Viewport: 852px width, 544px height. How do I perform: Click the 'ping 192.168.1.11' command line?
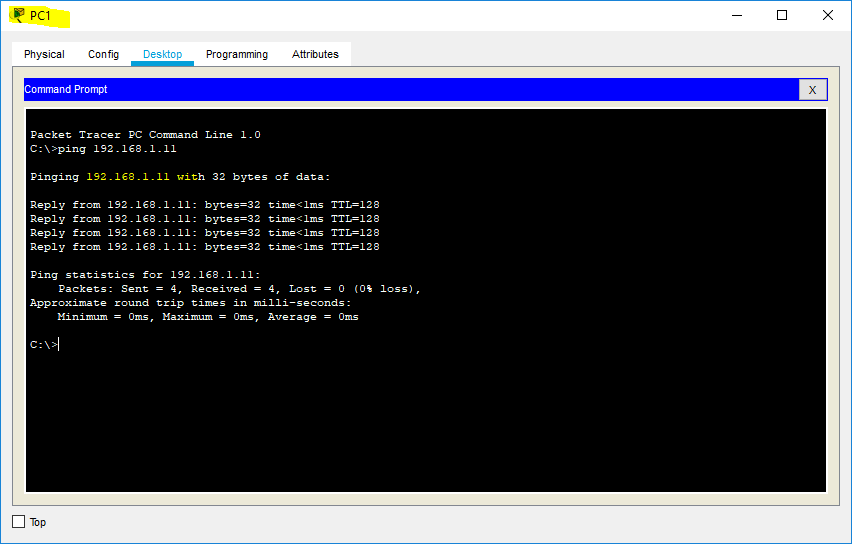[x=103, y=149]
